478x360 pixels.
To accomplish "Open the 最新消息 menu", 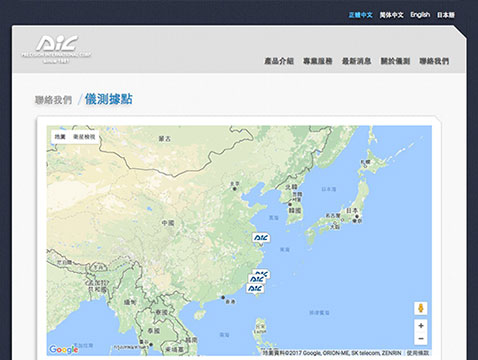I will click(x=356, y=61).
